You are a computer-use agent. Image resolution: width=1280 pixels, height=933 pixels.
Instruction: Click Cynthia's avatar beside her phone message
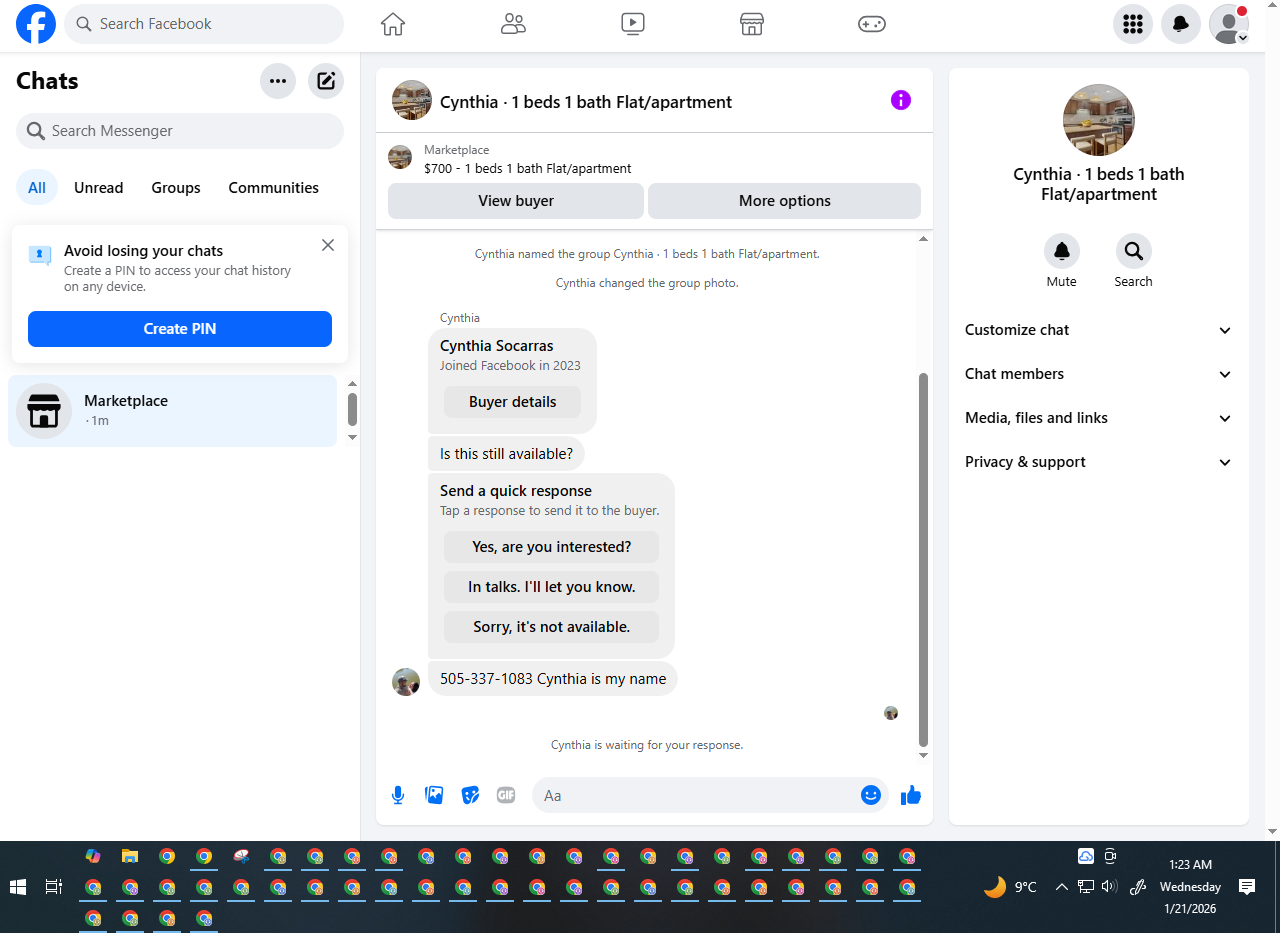[x=406, y=682]
